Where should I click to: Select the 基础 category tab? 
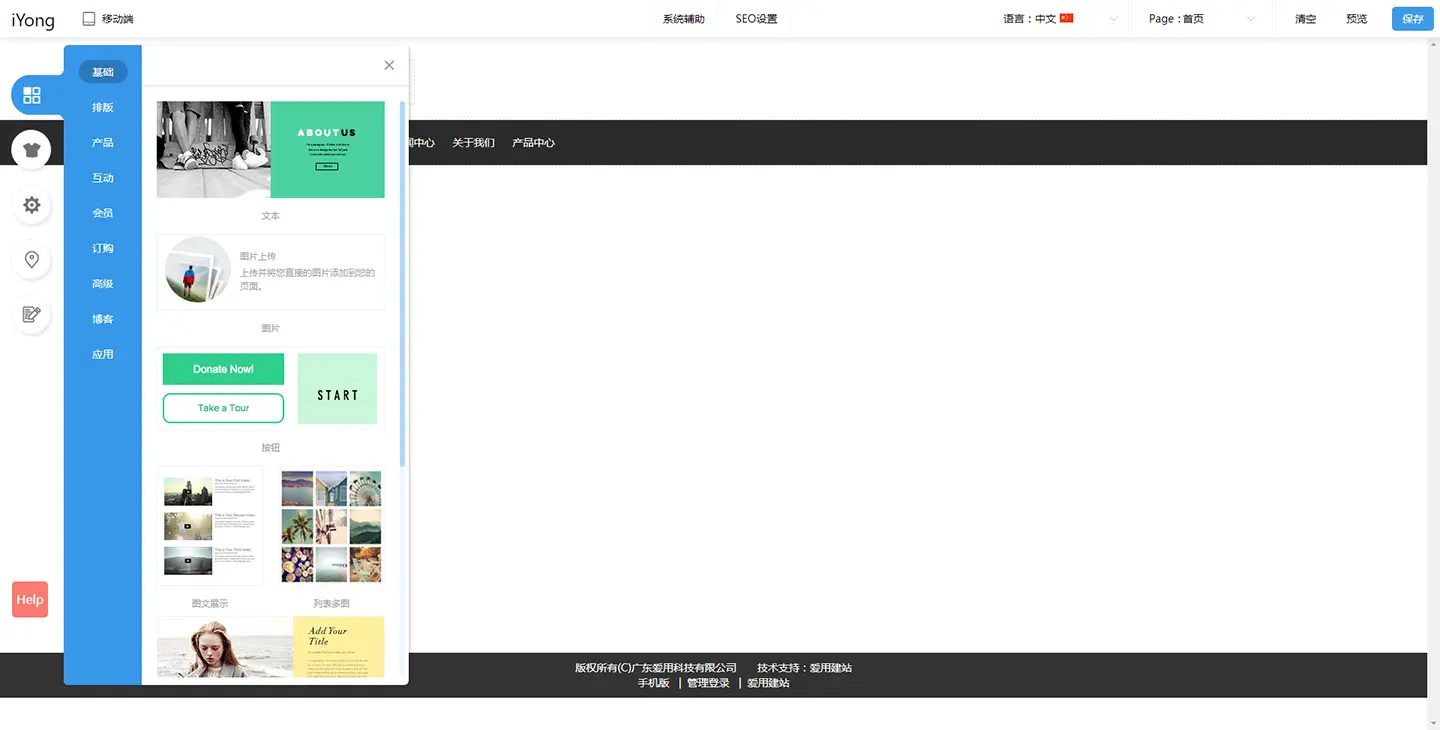[x=103, y=72]
